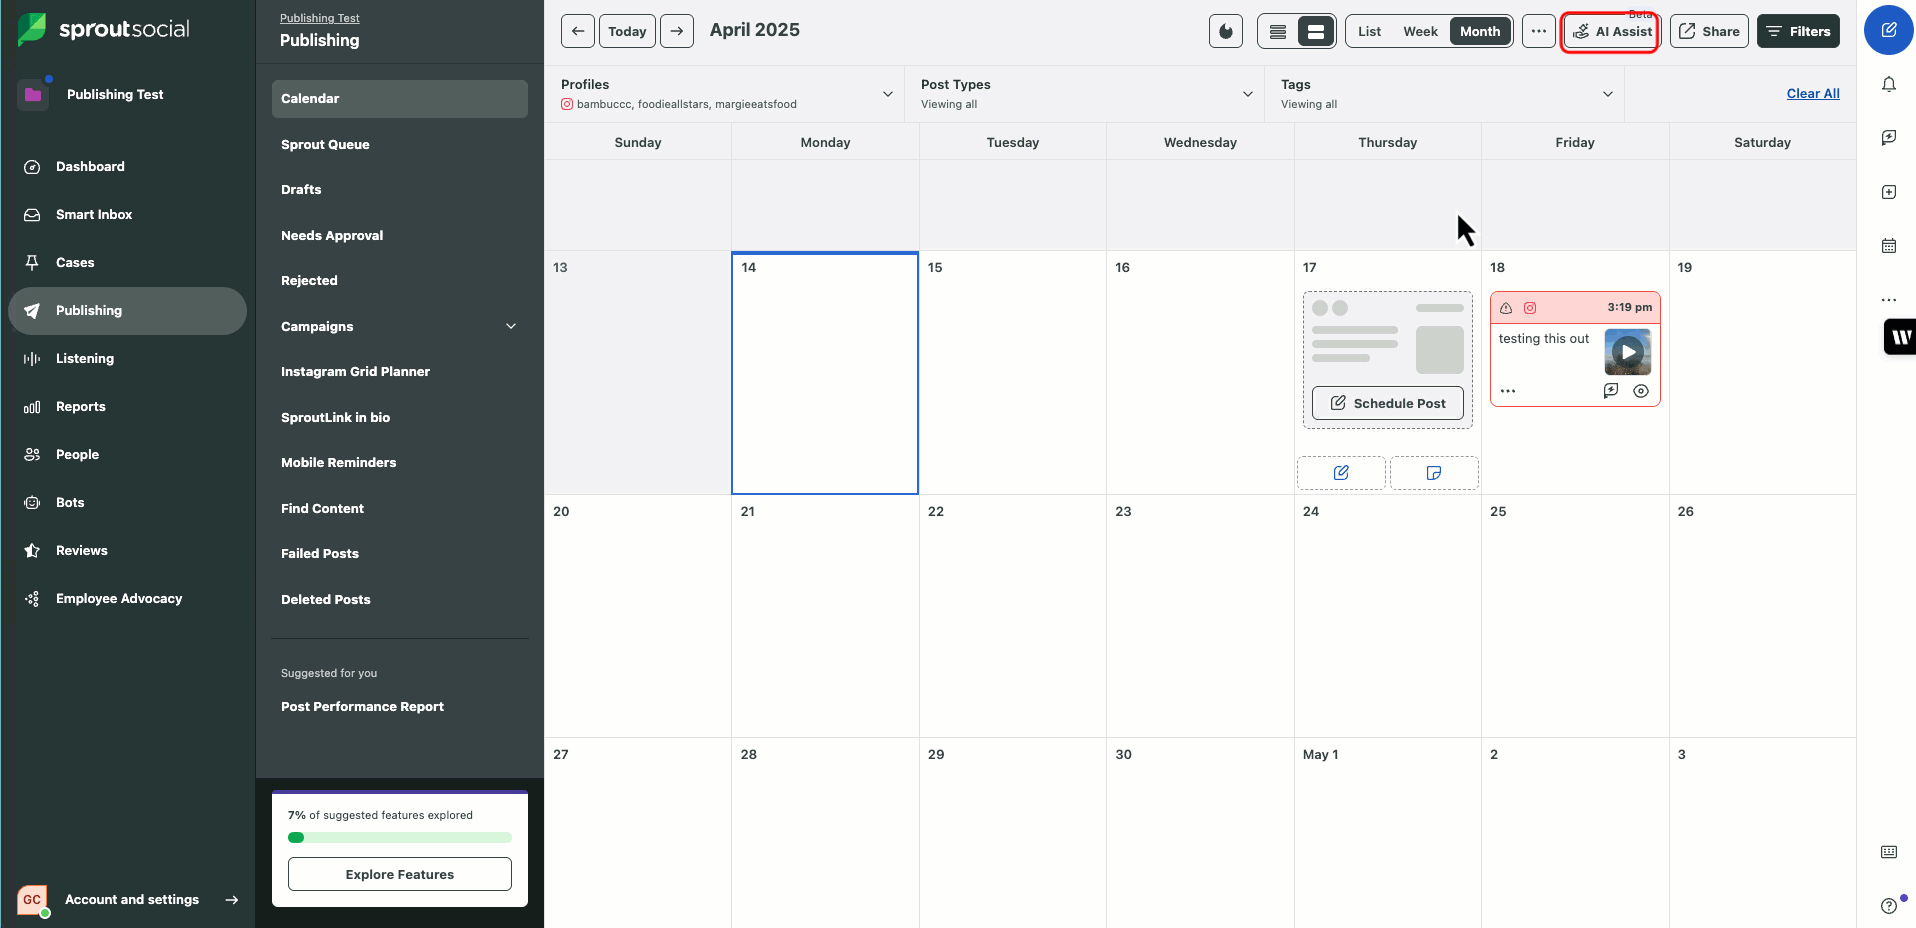Click the compose icon under April 17
Image resolution: width=1916 pixels, height=928 pixels.
point(1341,473)
